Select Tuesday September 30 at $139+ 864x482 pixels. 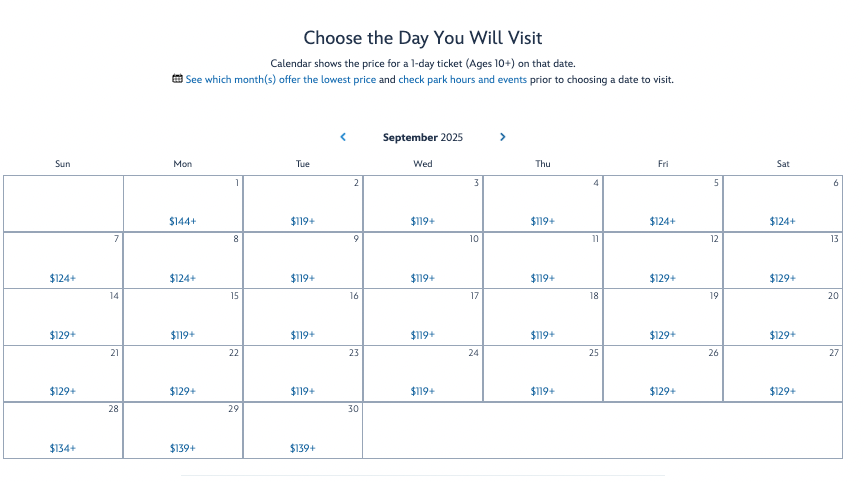coord(303,430)
